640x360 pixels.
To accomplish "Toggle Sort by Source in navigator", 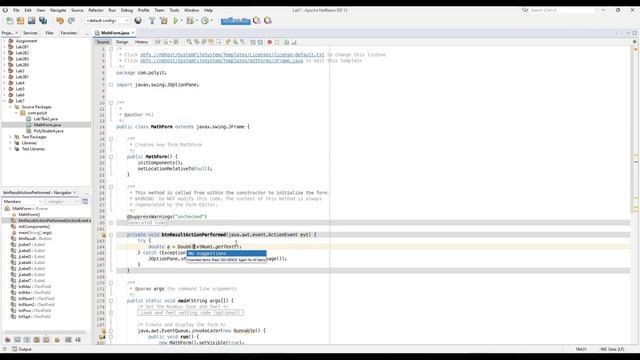I will click(x=78, y=340).
